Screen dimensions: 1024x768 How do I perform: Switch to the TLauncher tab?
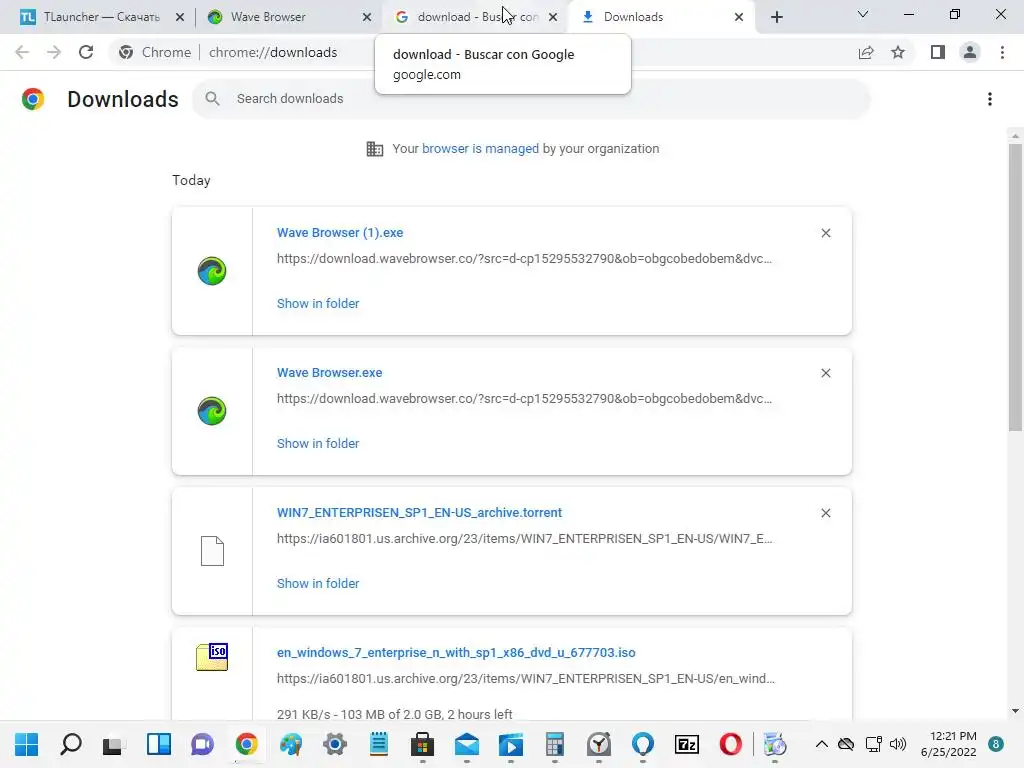click(x=101, y=17)
